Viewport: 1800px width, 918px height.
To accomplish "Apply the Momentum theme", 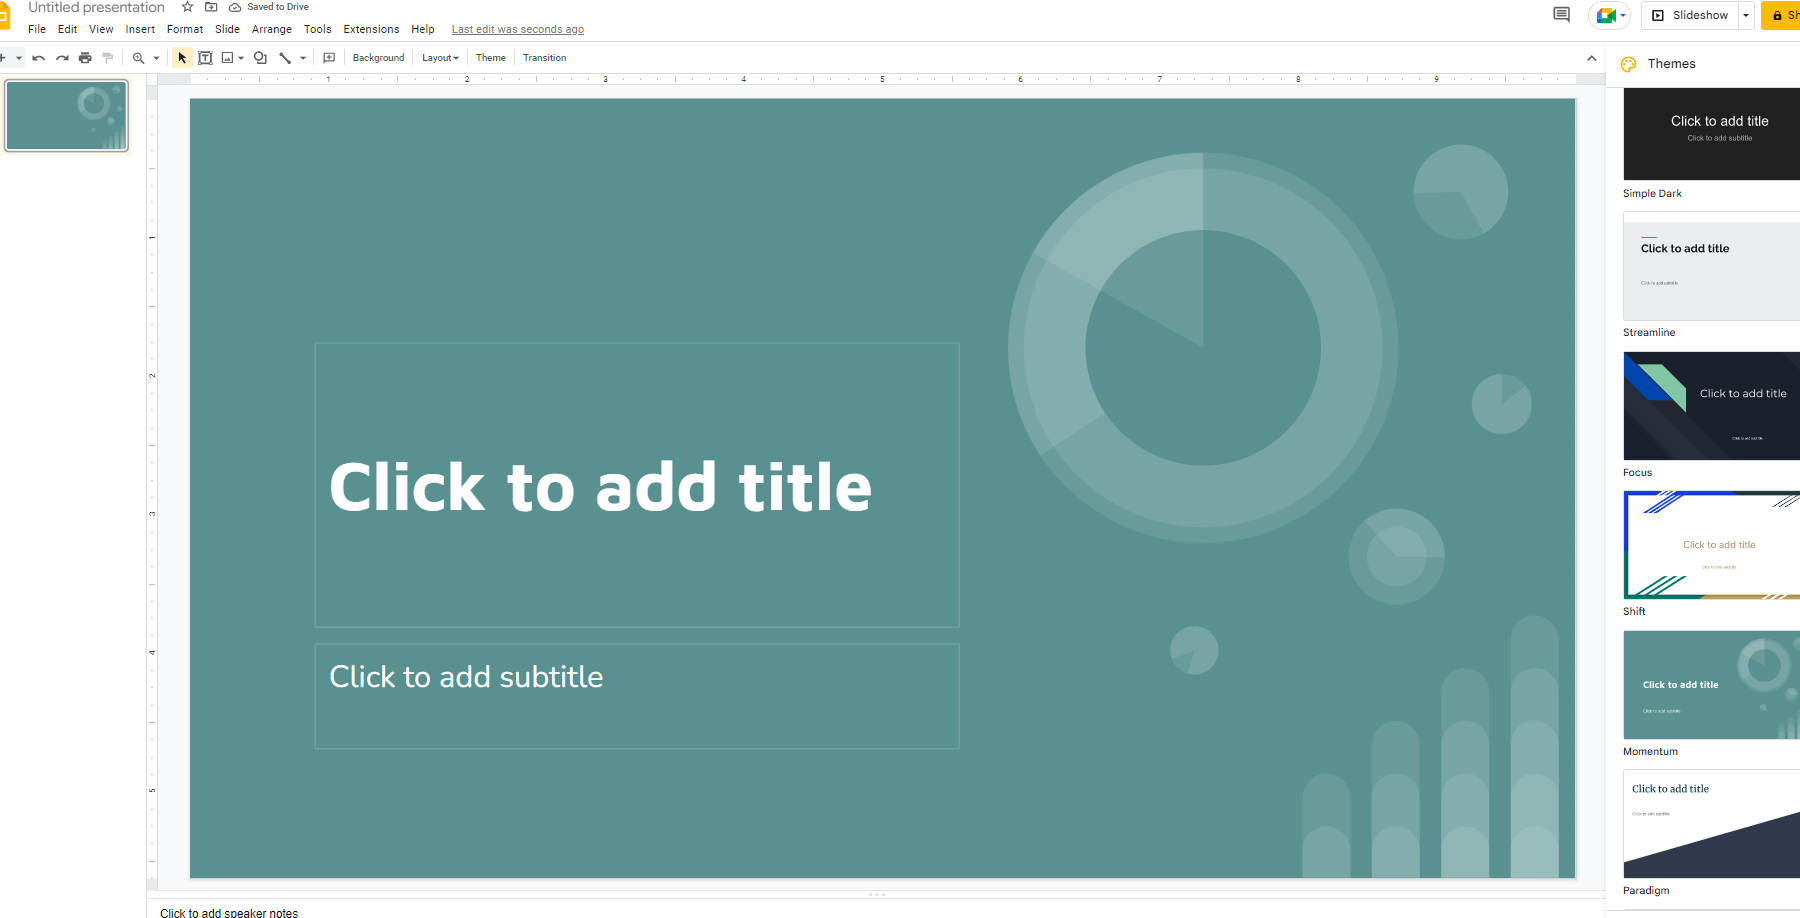I will (1711, 685).
